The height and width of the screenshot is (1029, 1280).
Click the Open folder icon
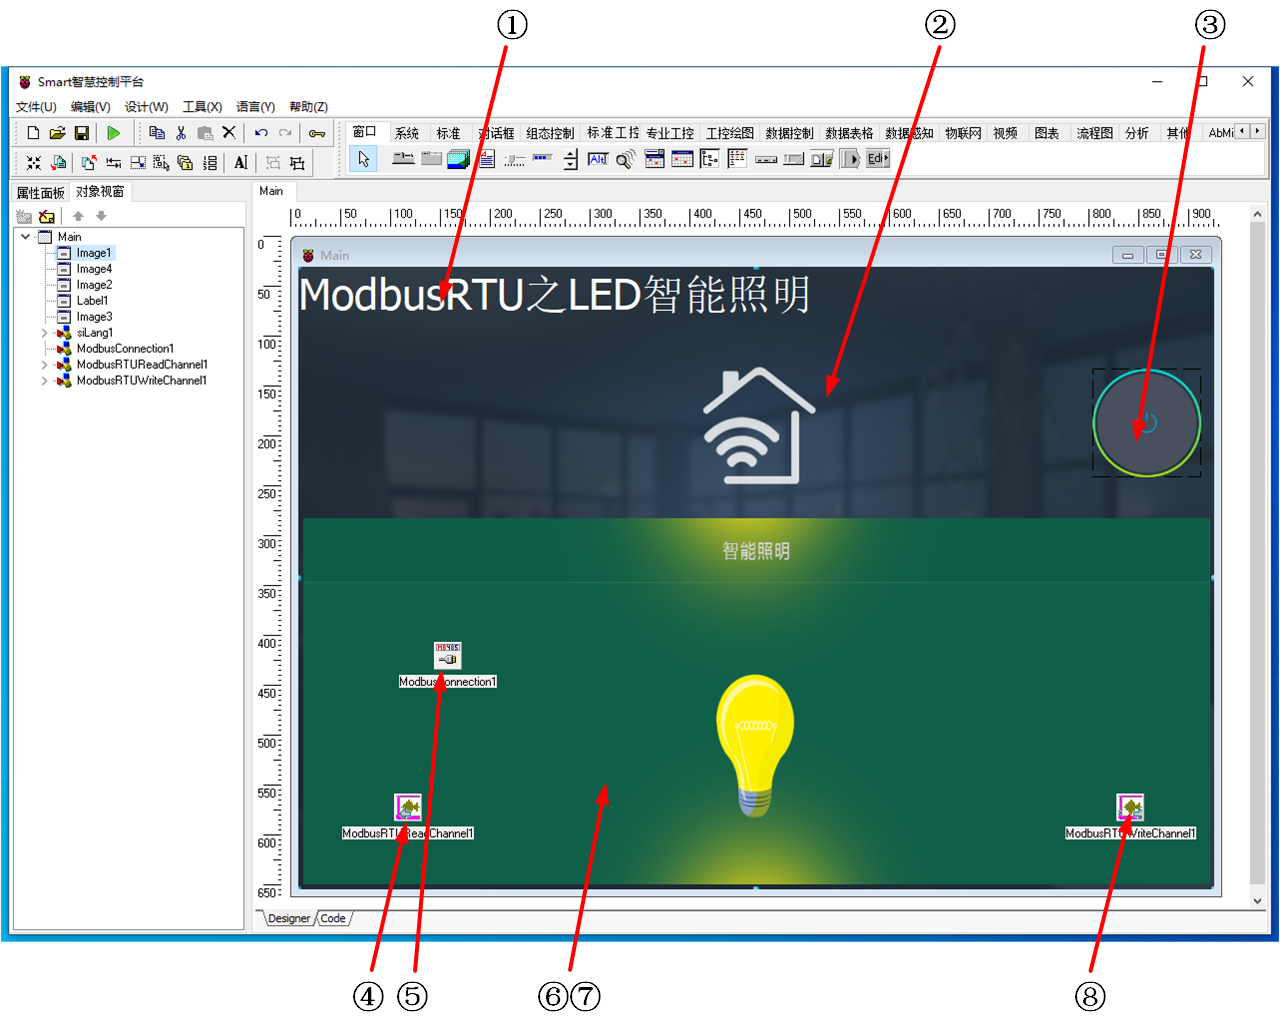point(57,133)
